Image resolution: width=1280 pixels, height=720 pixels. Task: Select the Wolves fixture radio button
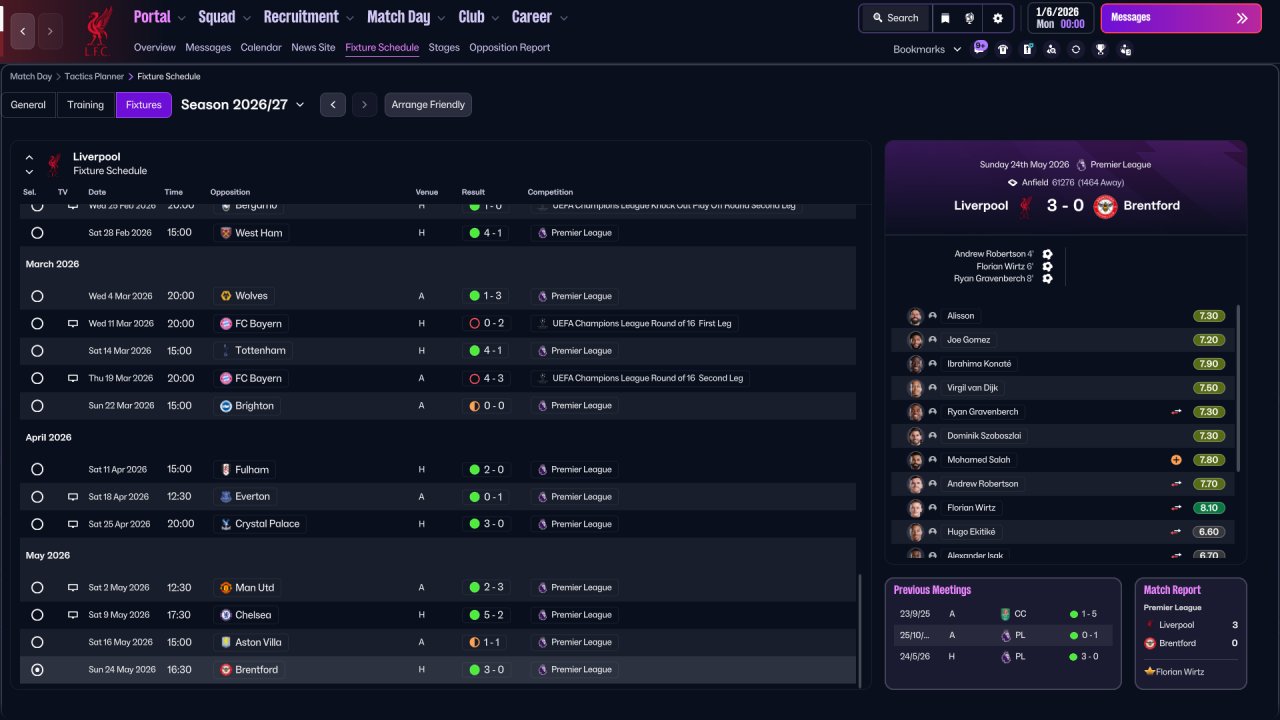37,296
